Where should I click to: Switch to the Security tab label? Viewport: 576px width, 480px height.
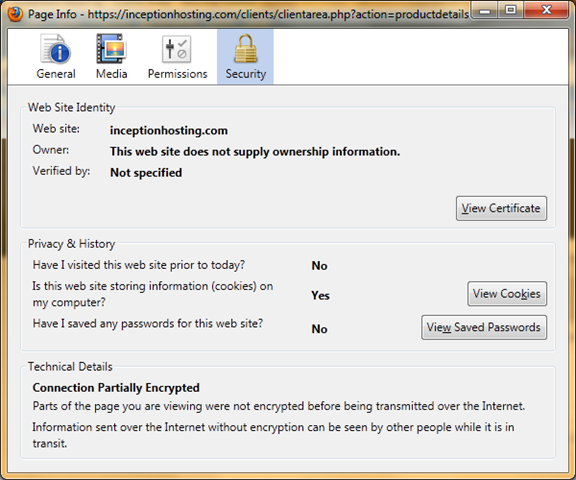[245, 74]
